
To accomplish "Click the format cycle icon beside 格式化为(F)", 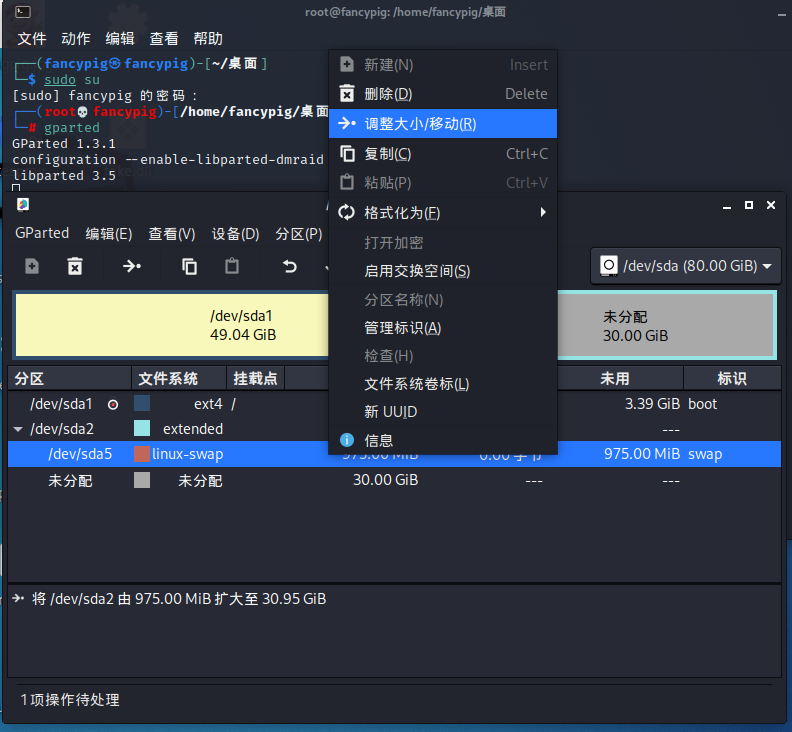I will coord(347,213).
